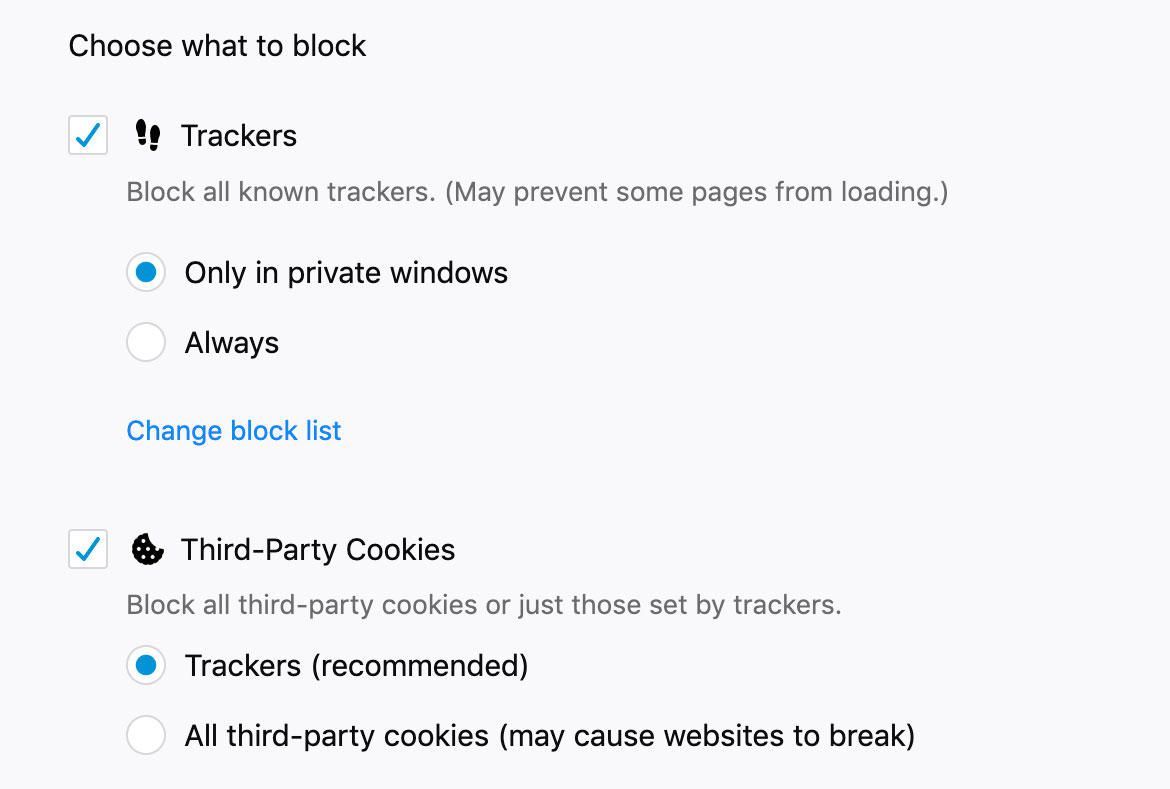1170x789 pixels.
Task: Uncheck the Trackers checkbox
Action: click(88, 135)
